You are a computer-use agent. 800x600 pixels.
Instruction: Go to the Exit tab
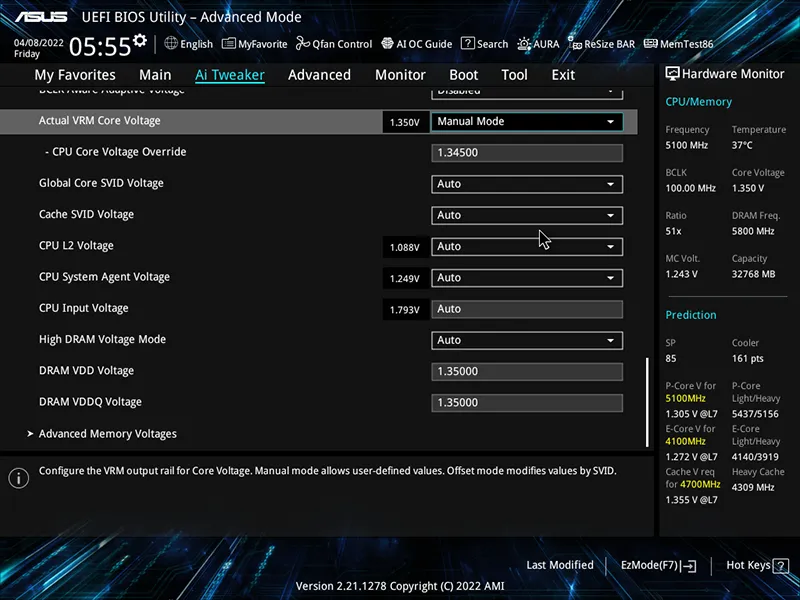pos(563,75)
